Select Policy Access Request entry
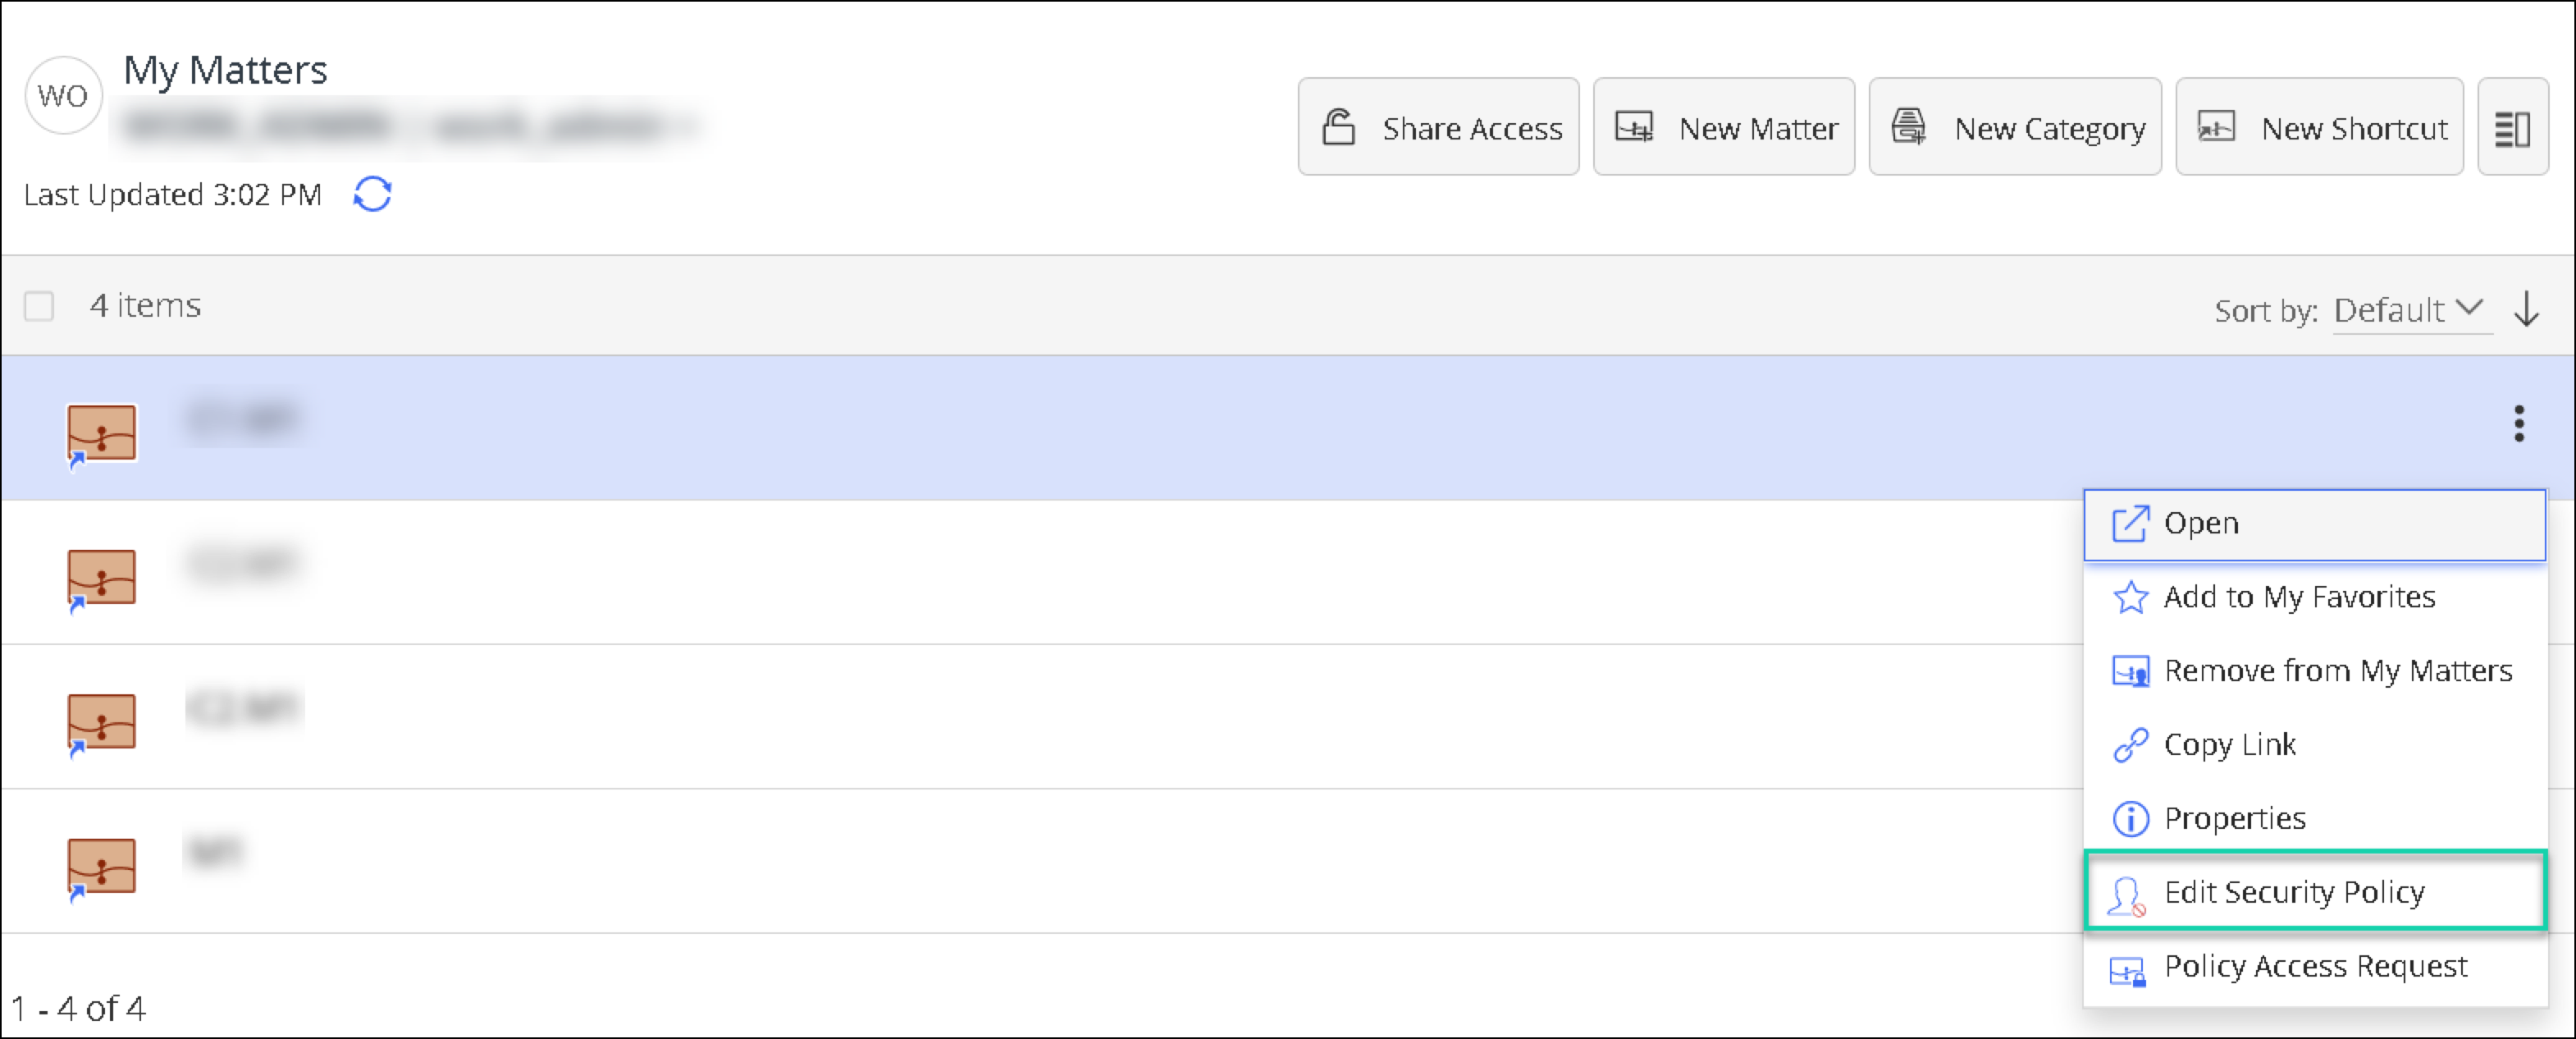The image size is (2576, 1039). (x=2314, y=966)
